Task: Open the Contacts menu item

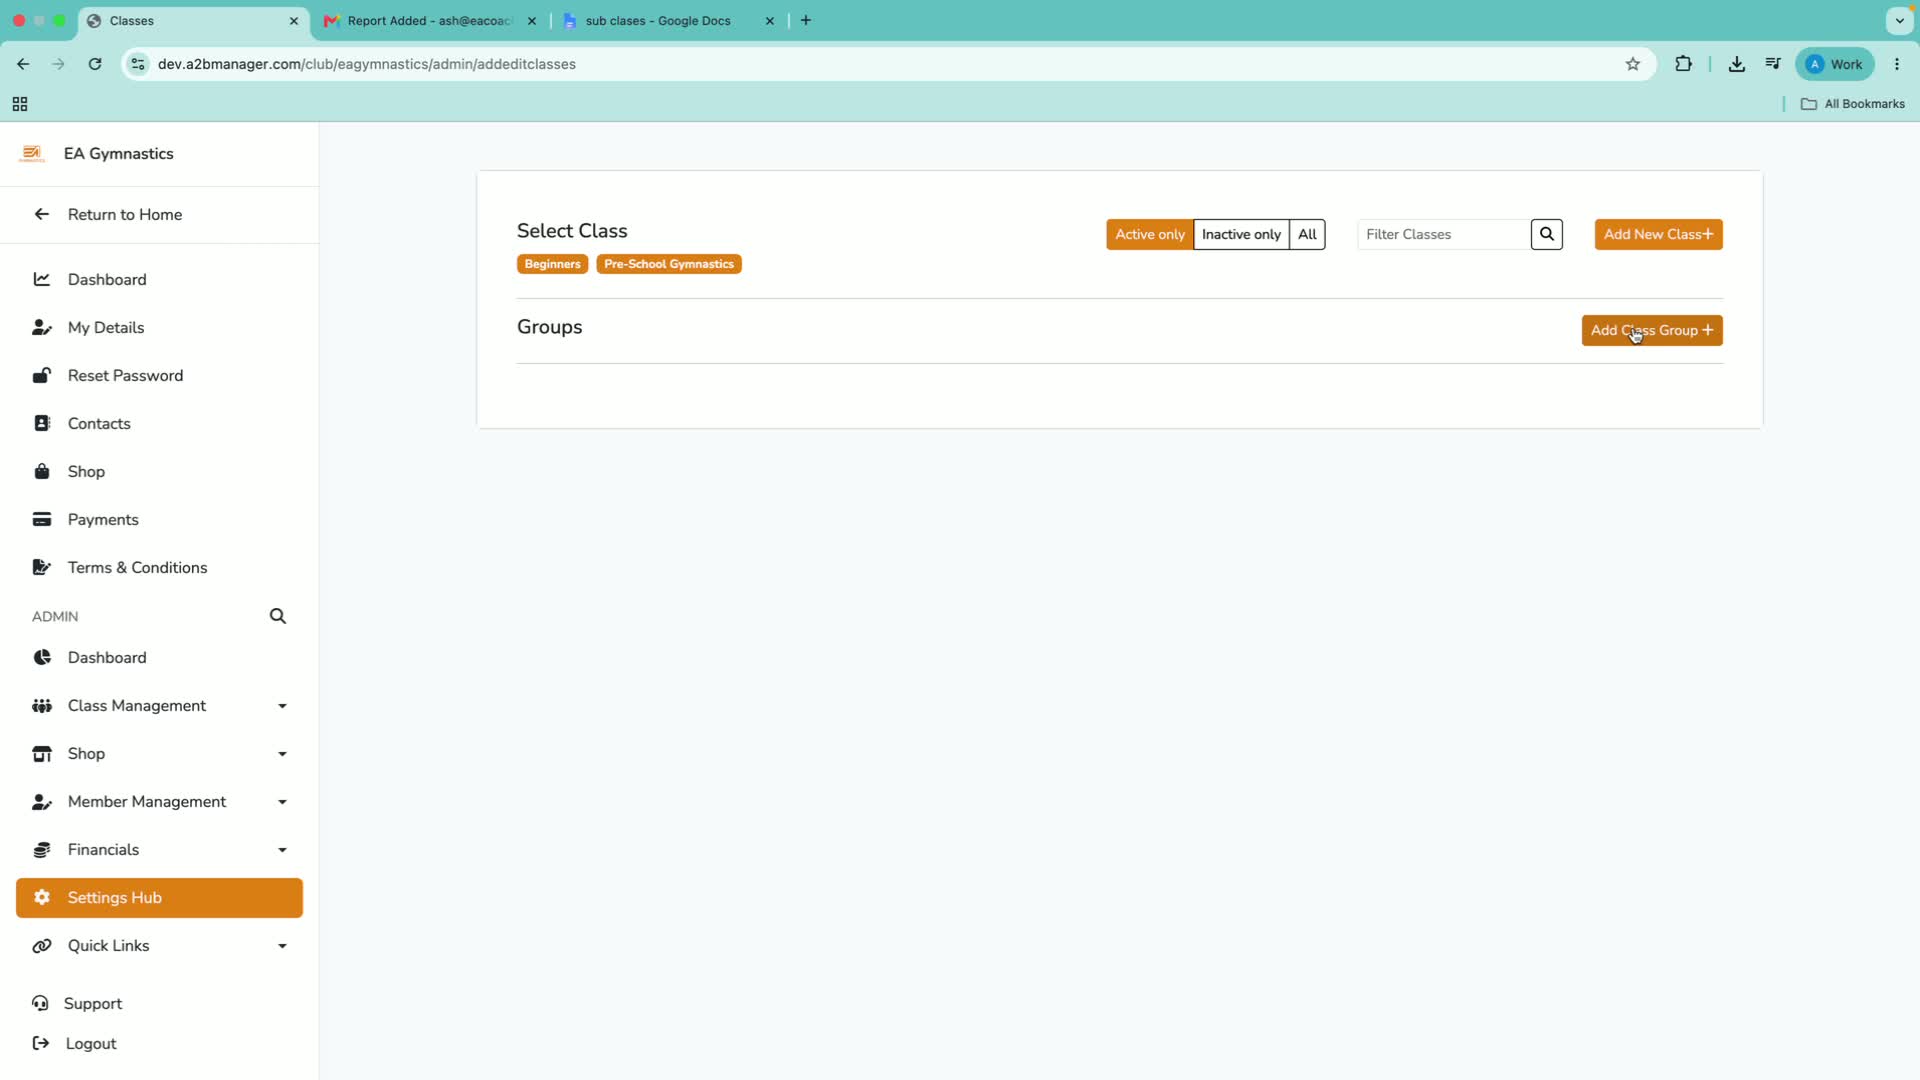Action: tap(159, 423)
